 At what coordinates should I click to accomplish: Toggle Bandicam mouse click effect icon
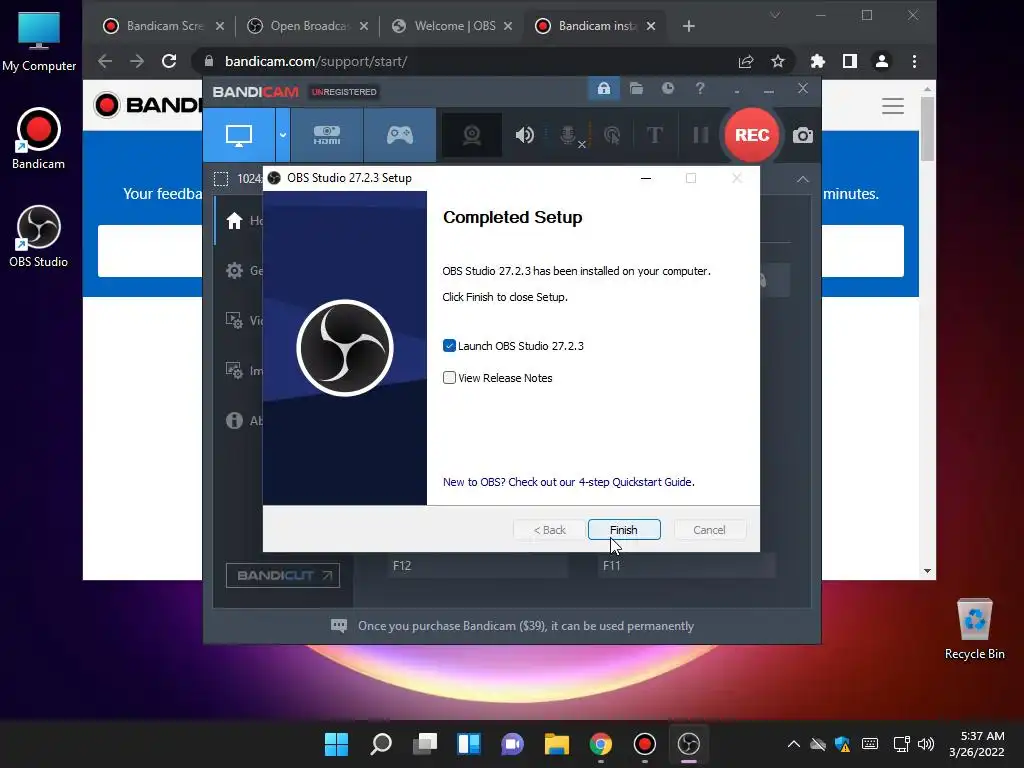click(612, 135)
